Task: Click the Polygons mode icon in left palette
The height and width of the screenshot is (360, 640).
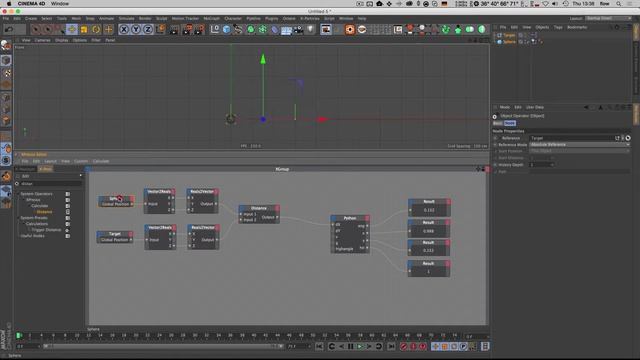Action: click(x=6, y=121)
